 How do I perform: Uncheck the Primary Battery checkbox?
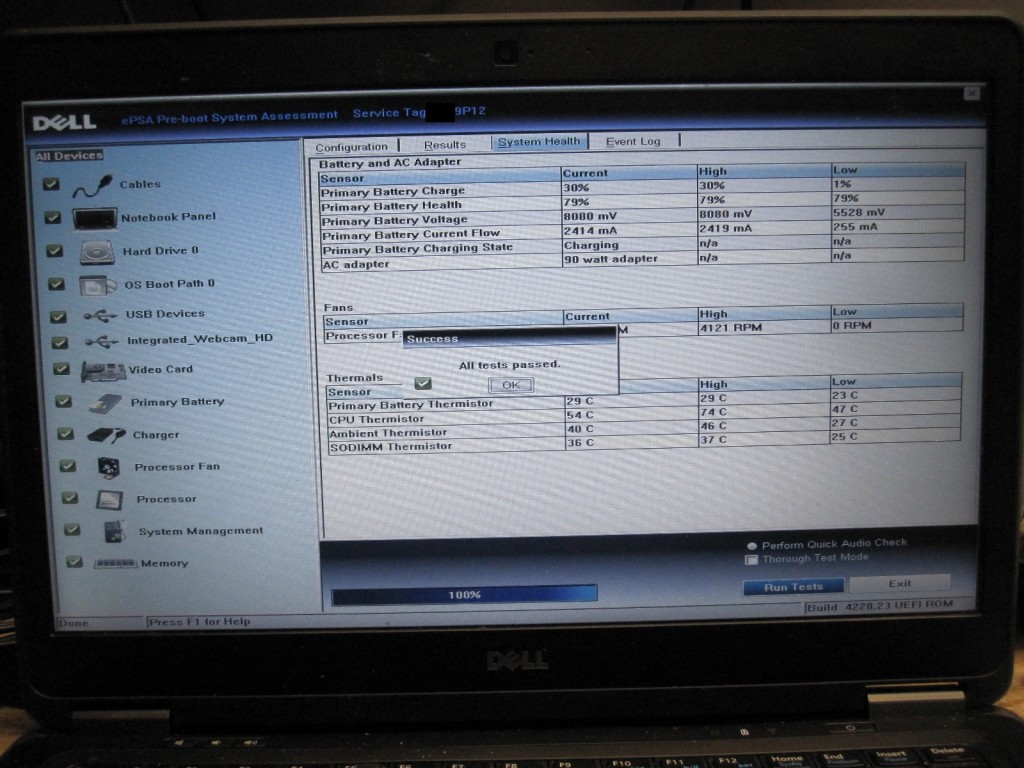click(63, 401)
